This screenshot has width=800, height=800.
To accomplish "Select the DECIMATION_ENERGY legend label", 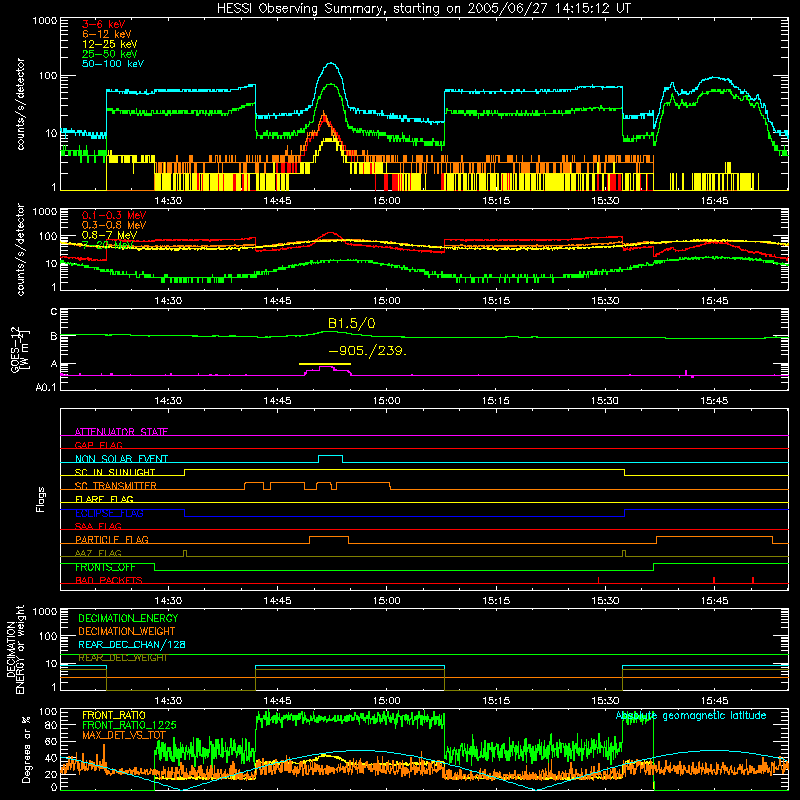I will (x=128, y=618).
